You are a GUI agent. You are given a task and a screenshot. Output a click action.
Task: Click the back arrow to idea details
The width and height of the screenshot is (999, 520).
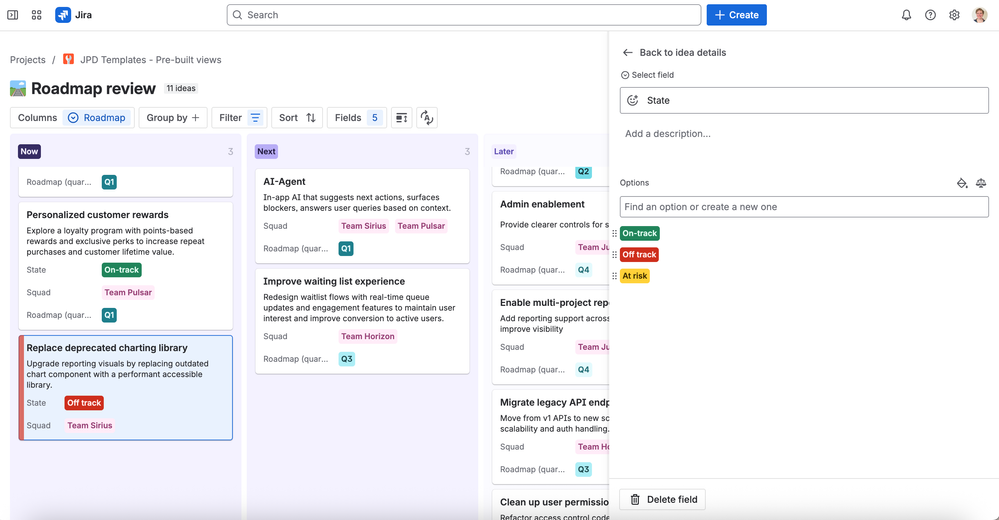628,52
